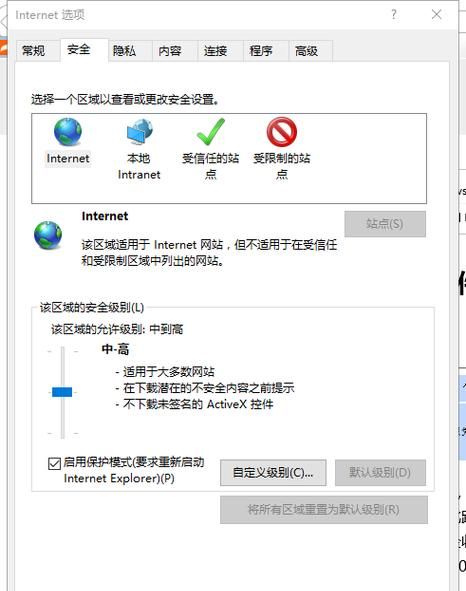The image size is (466, 591).
Task: Switch to the 程序 tab
Action: pyautogui.click(x=261, y=51)
